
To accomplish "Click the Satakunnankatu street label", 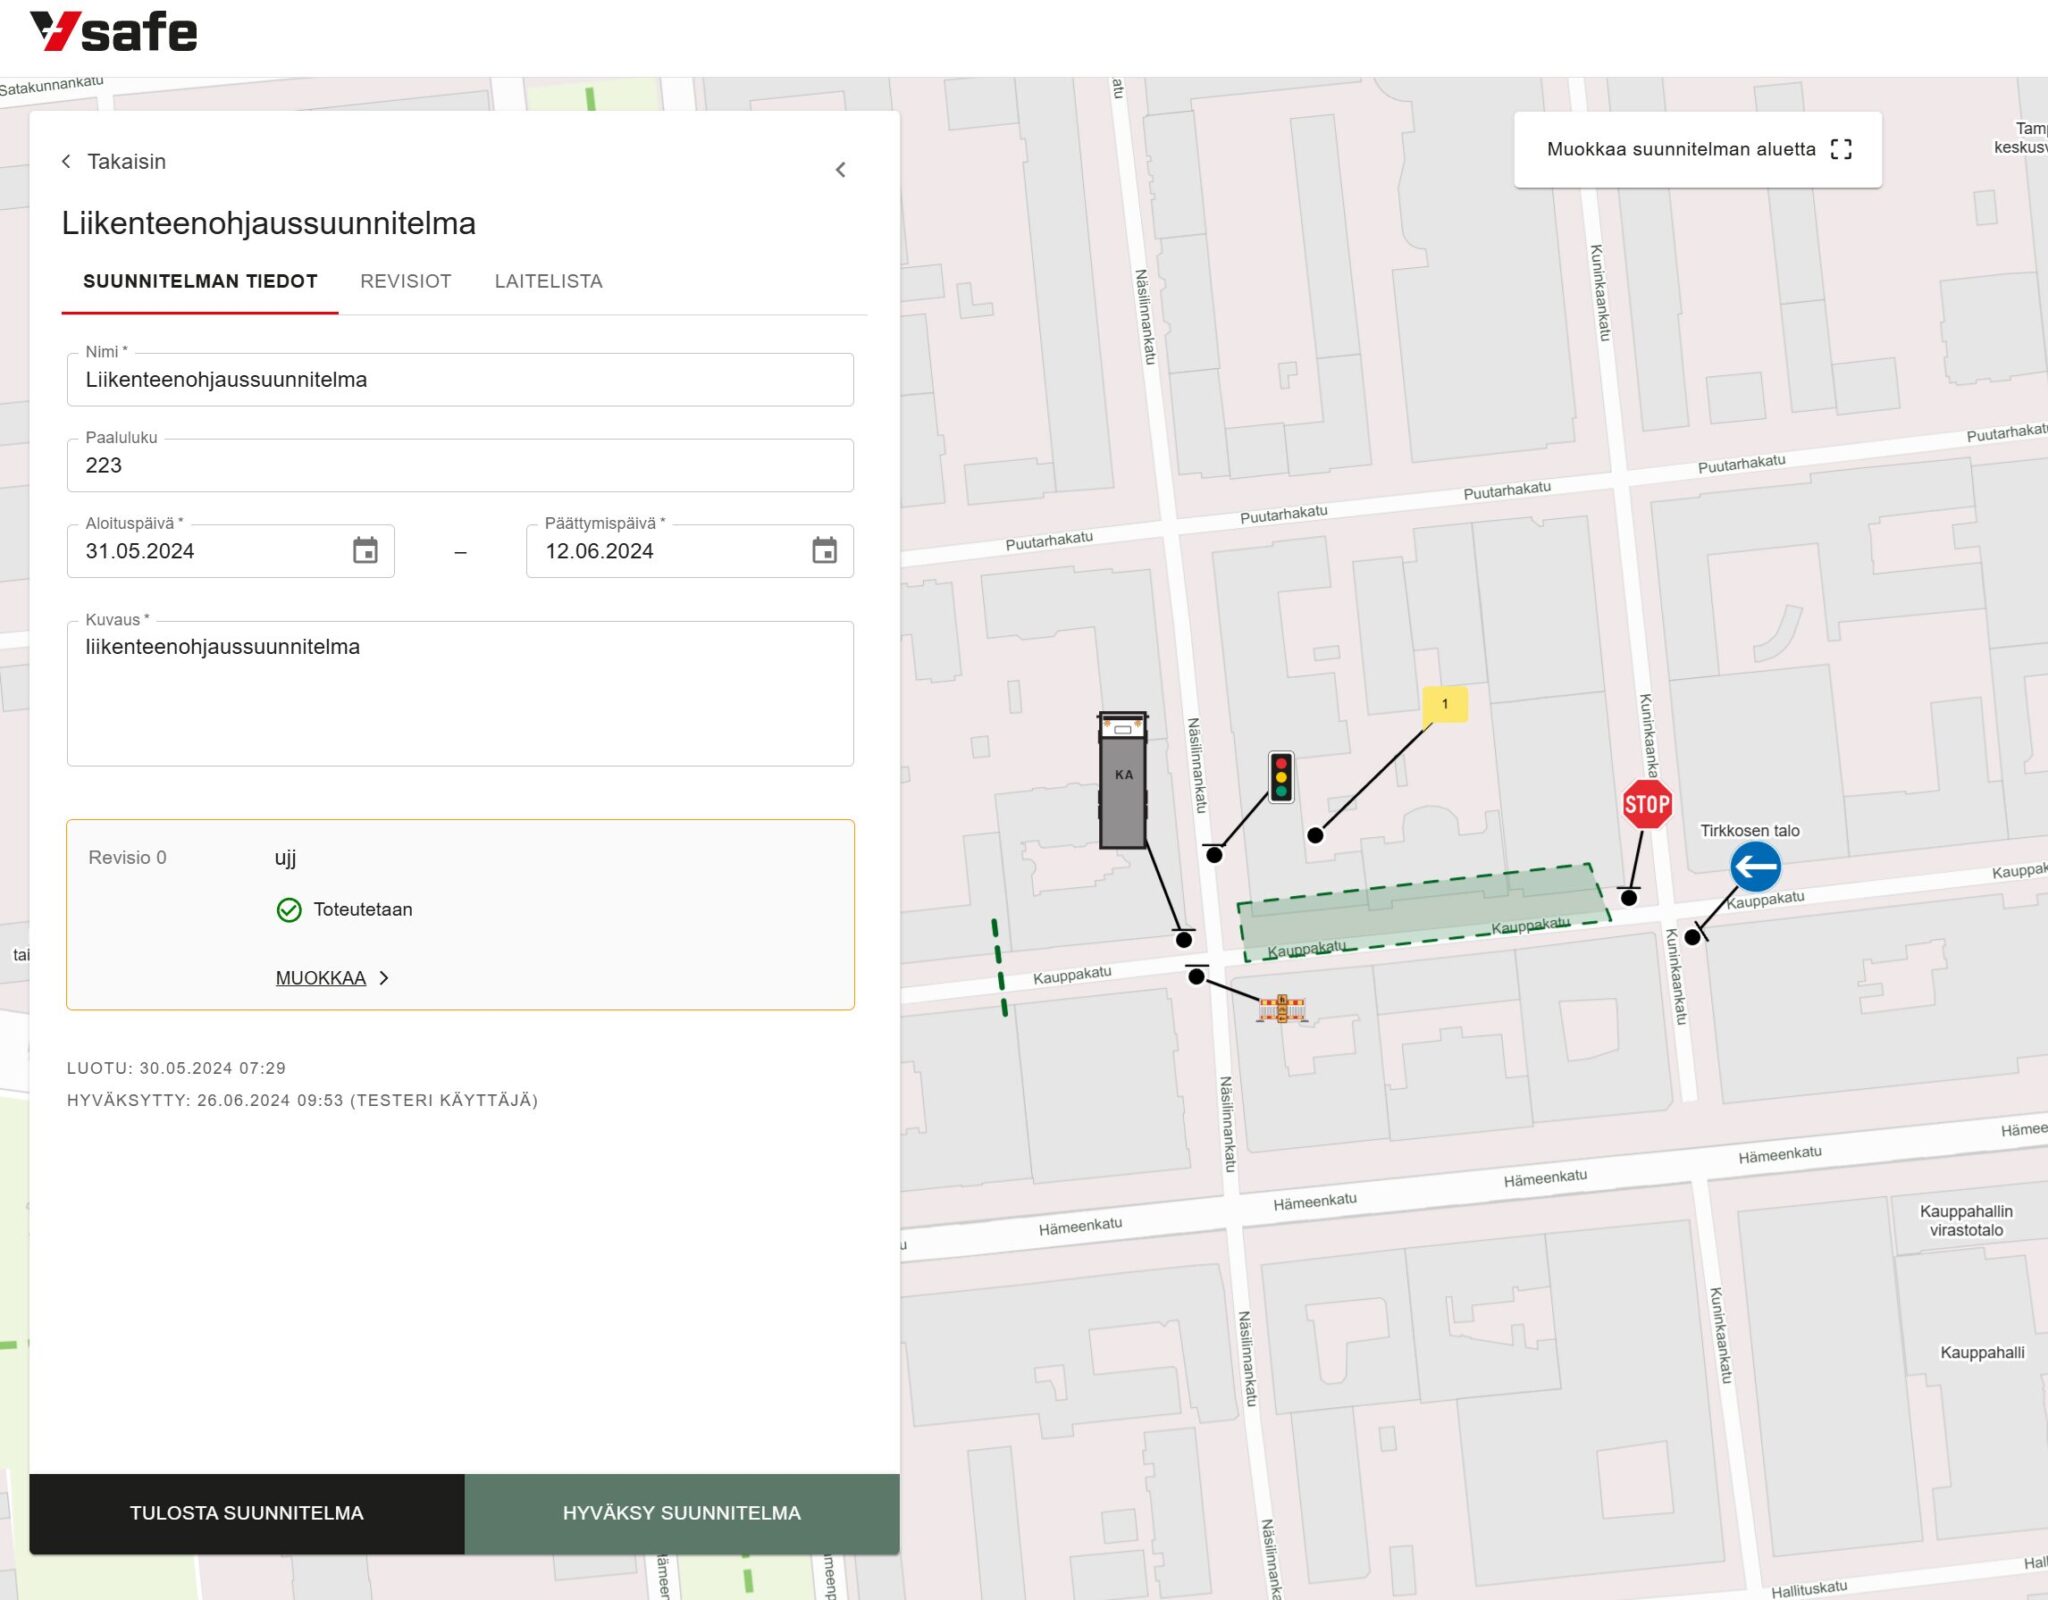I will (x=52, y=86).
